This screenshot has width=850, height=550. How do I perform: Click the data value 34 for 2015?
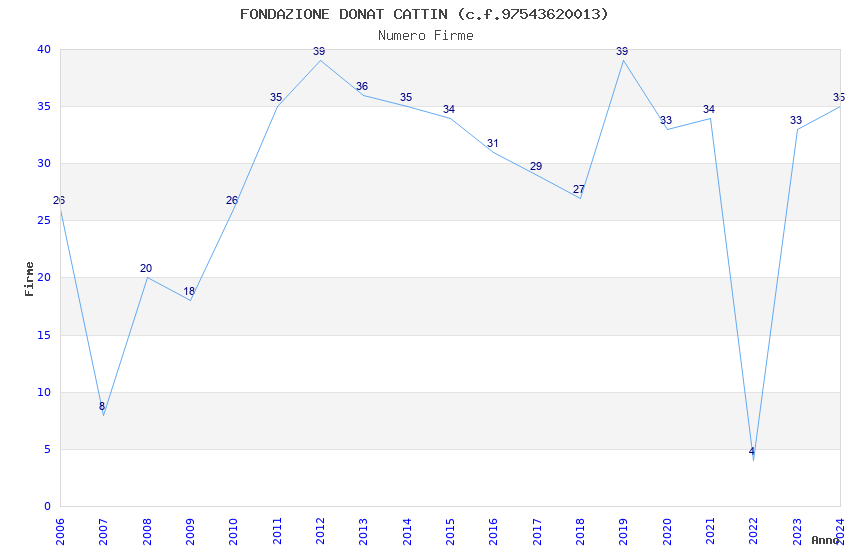coord(449,109)
